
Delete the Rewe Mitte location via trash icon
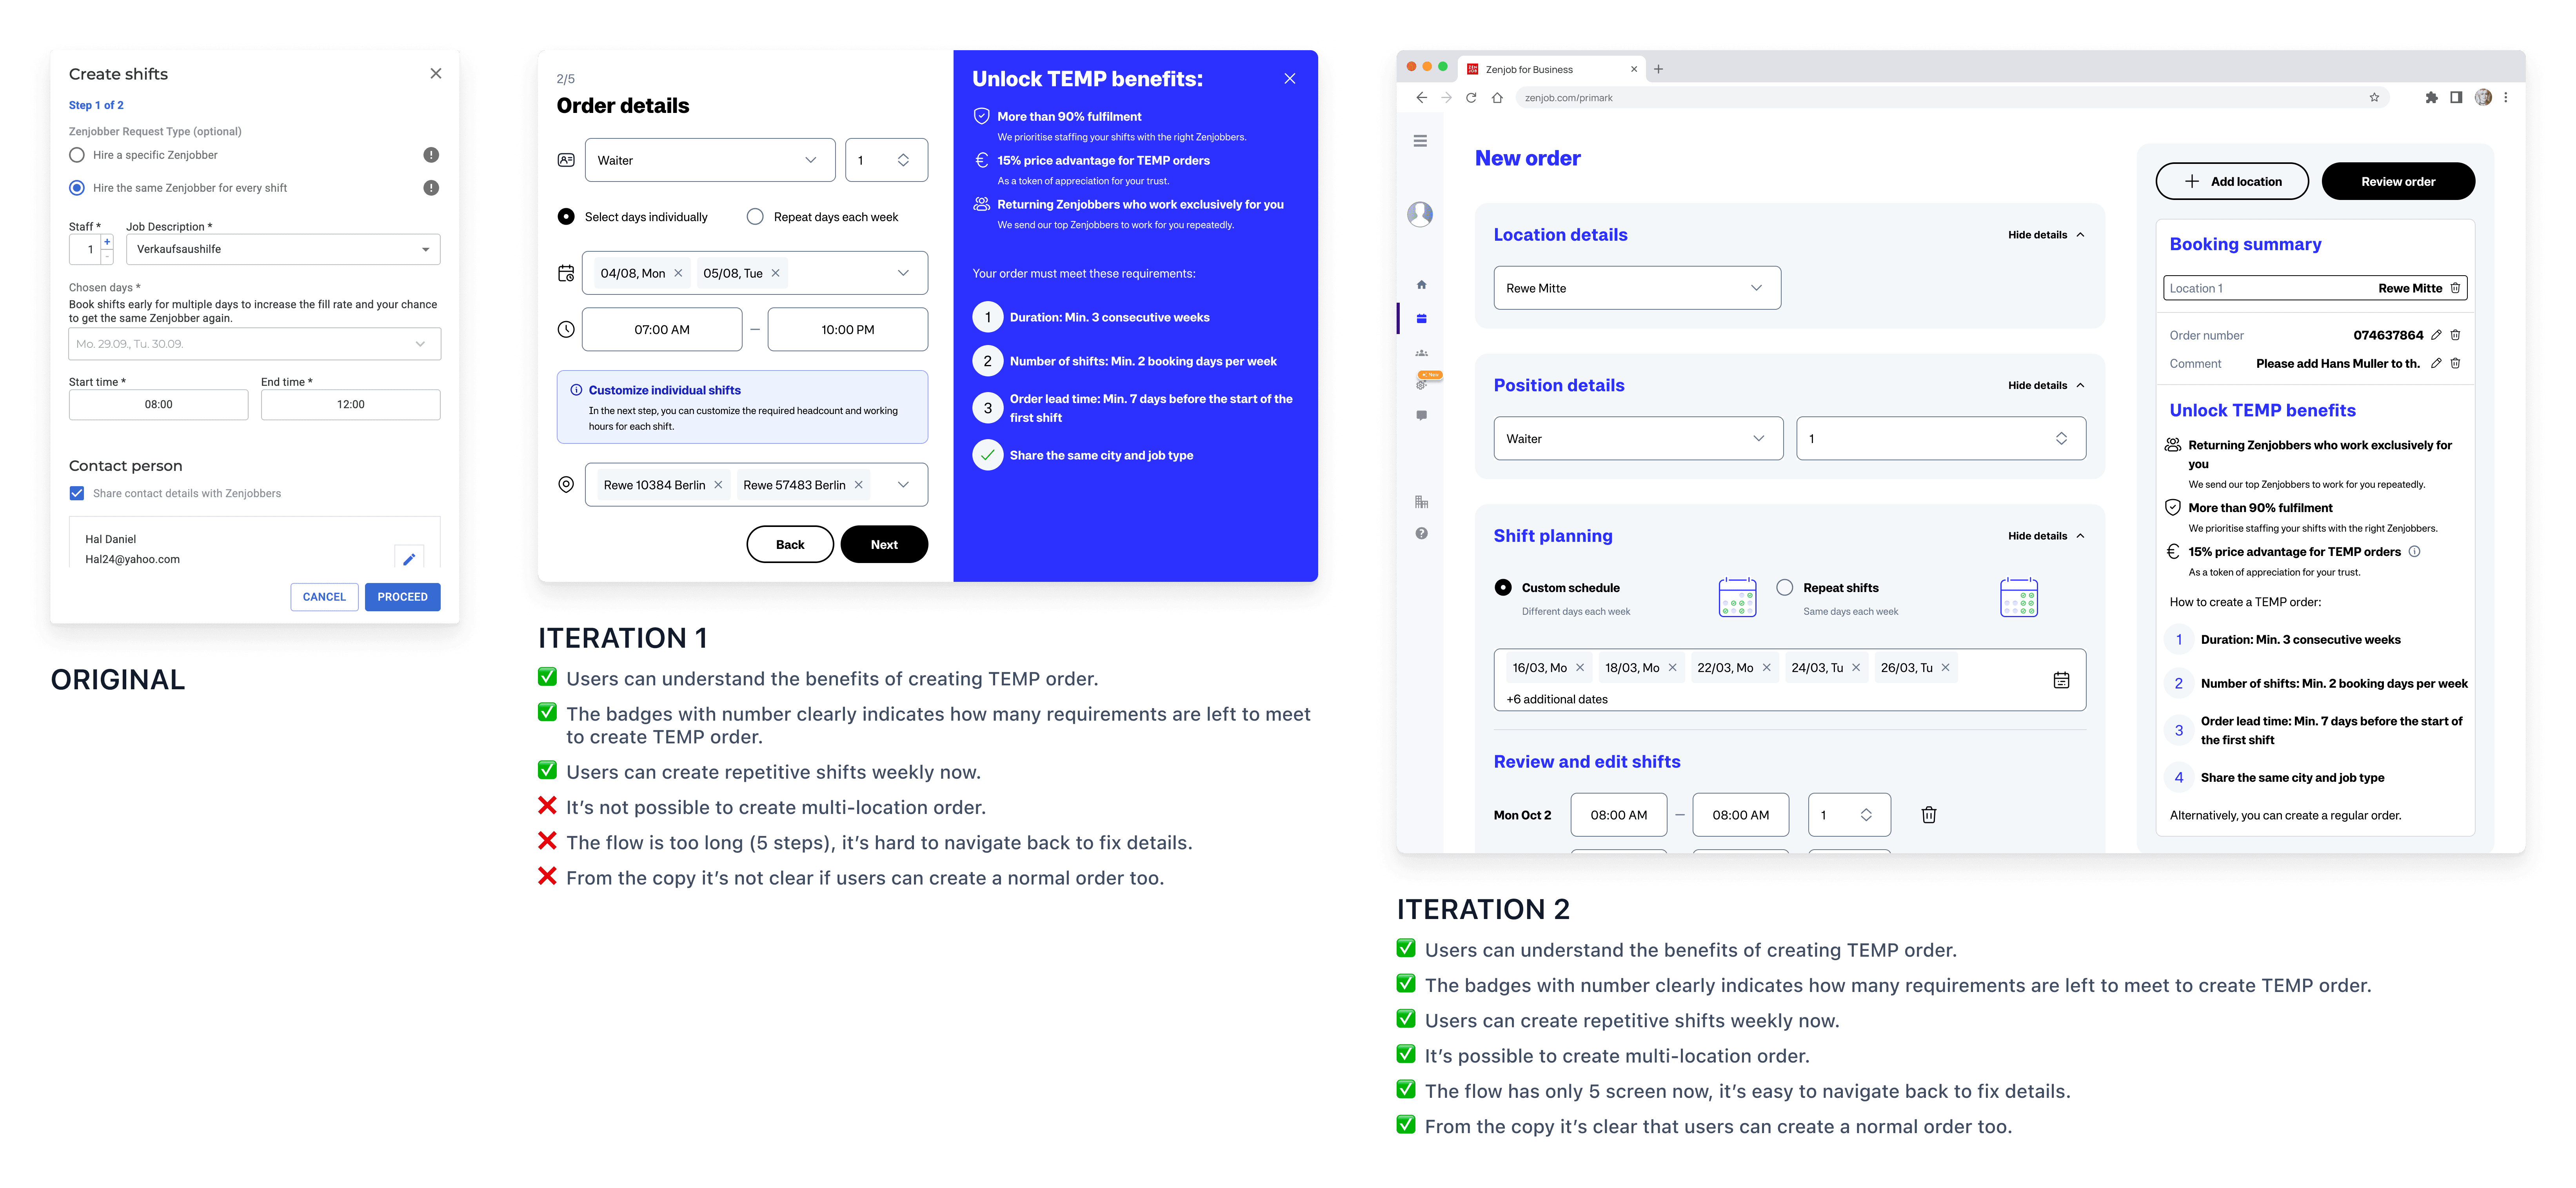(x=2455, y=288)
